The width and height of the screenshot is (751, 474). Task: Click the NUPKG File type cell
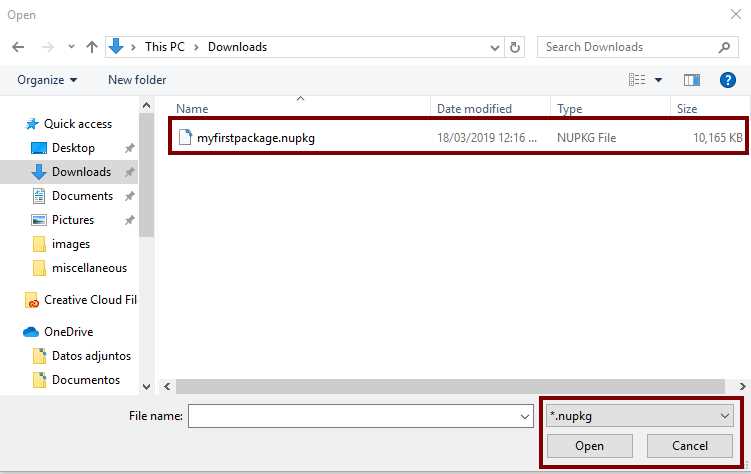(x=586, y=138)
